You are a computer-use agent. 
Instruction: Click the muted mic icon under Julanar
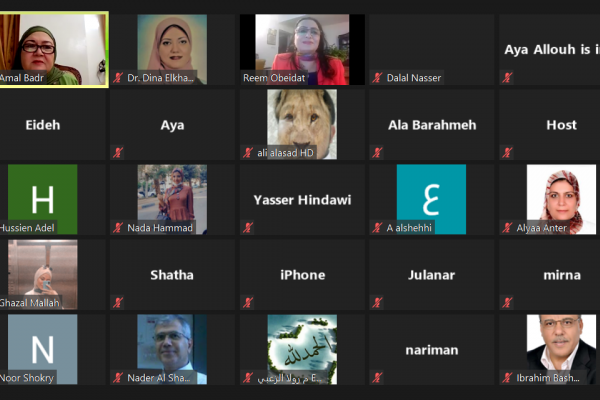[x=377, y=303]
